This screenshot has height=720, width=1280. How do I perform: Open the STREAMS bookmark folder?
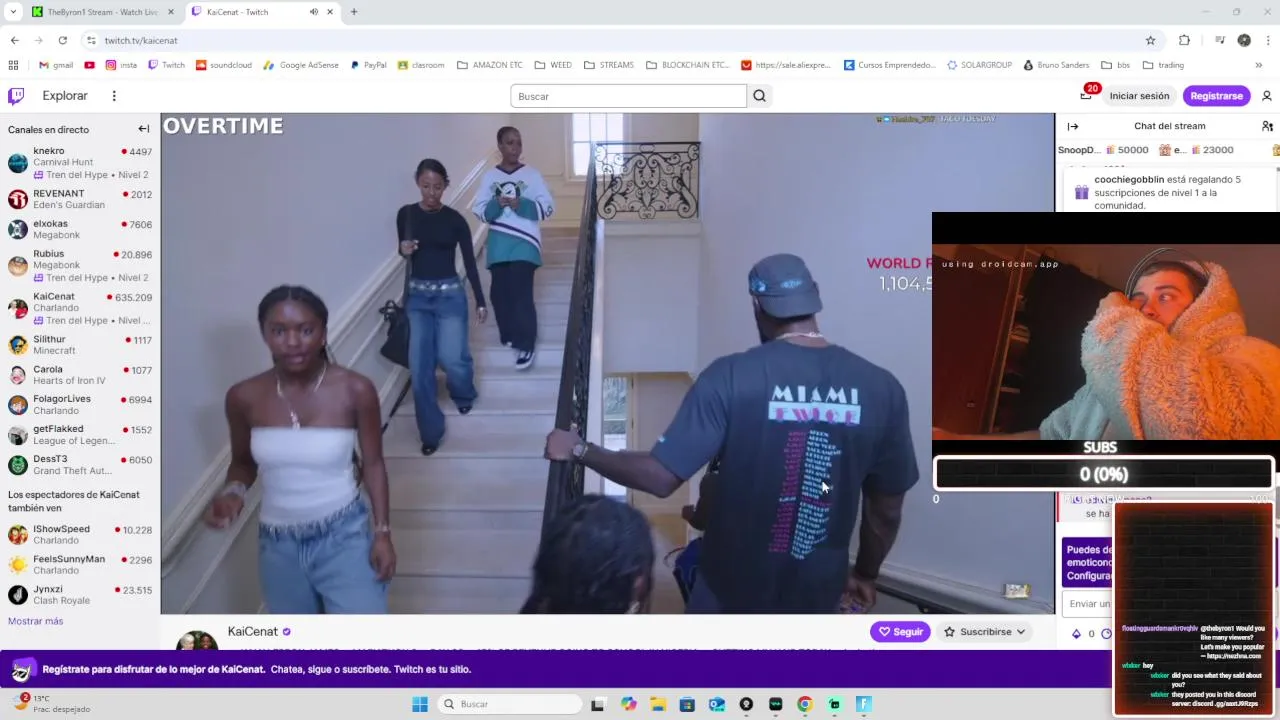pyautogui.click(x=609, y=65)
